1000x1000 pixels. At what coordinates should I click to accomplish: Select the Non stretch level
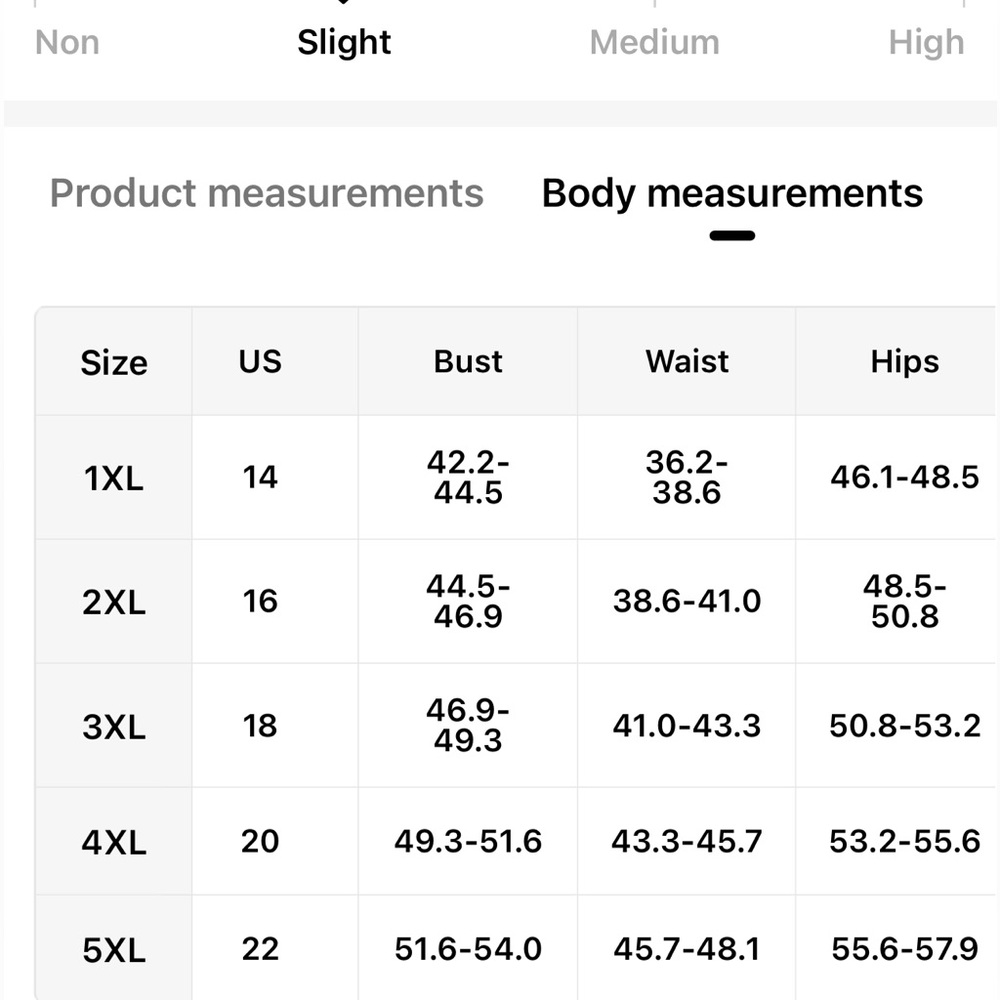[x=67, y=43]
